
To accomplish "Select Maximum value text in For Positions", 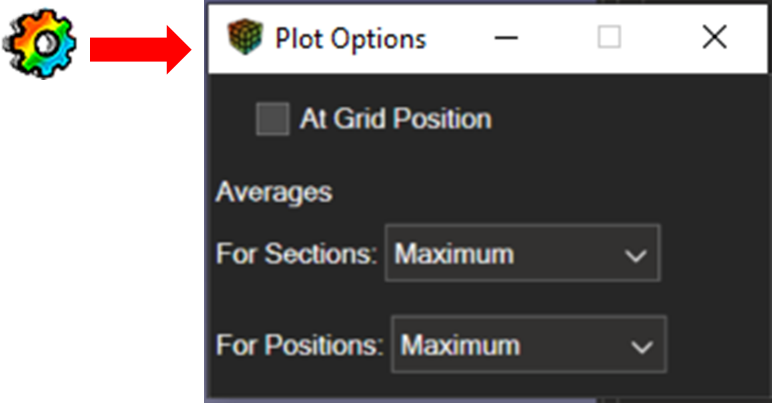I will click(x=460, y=345).
